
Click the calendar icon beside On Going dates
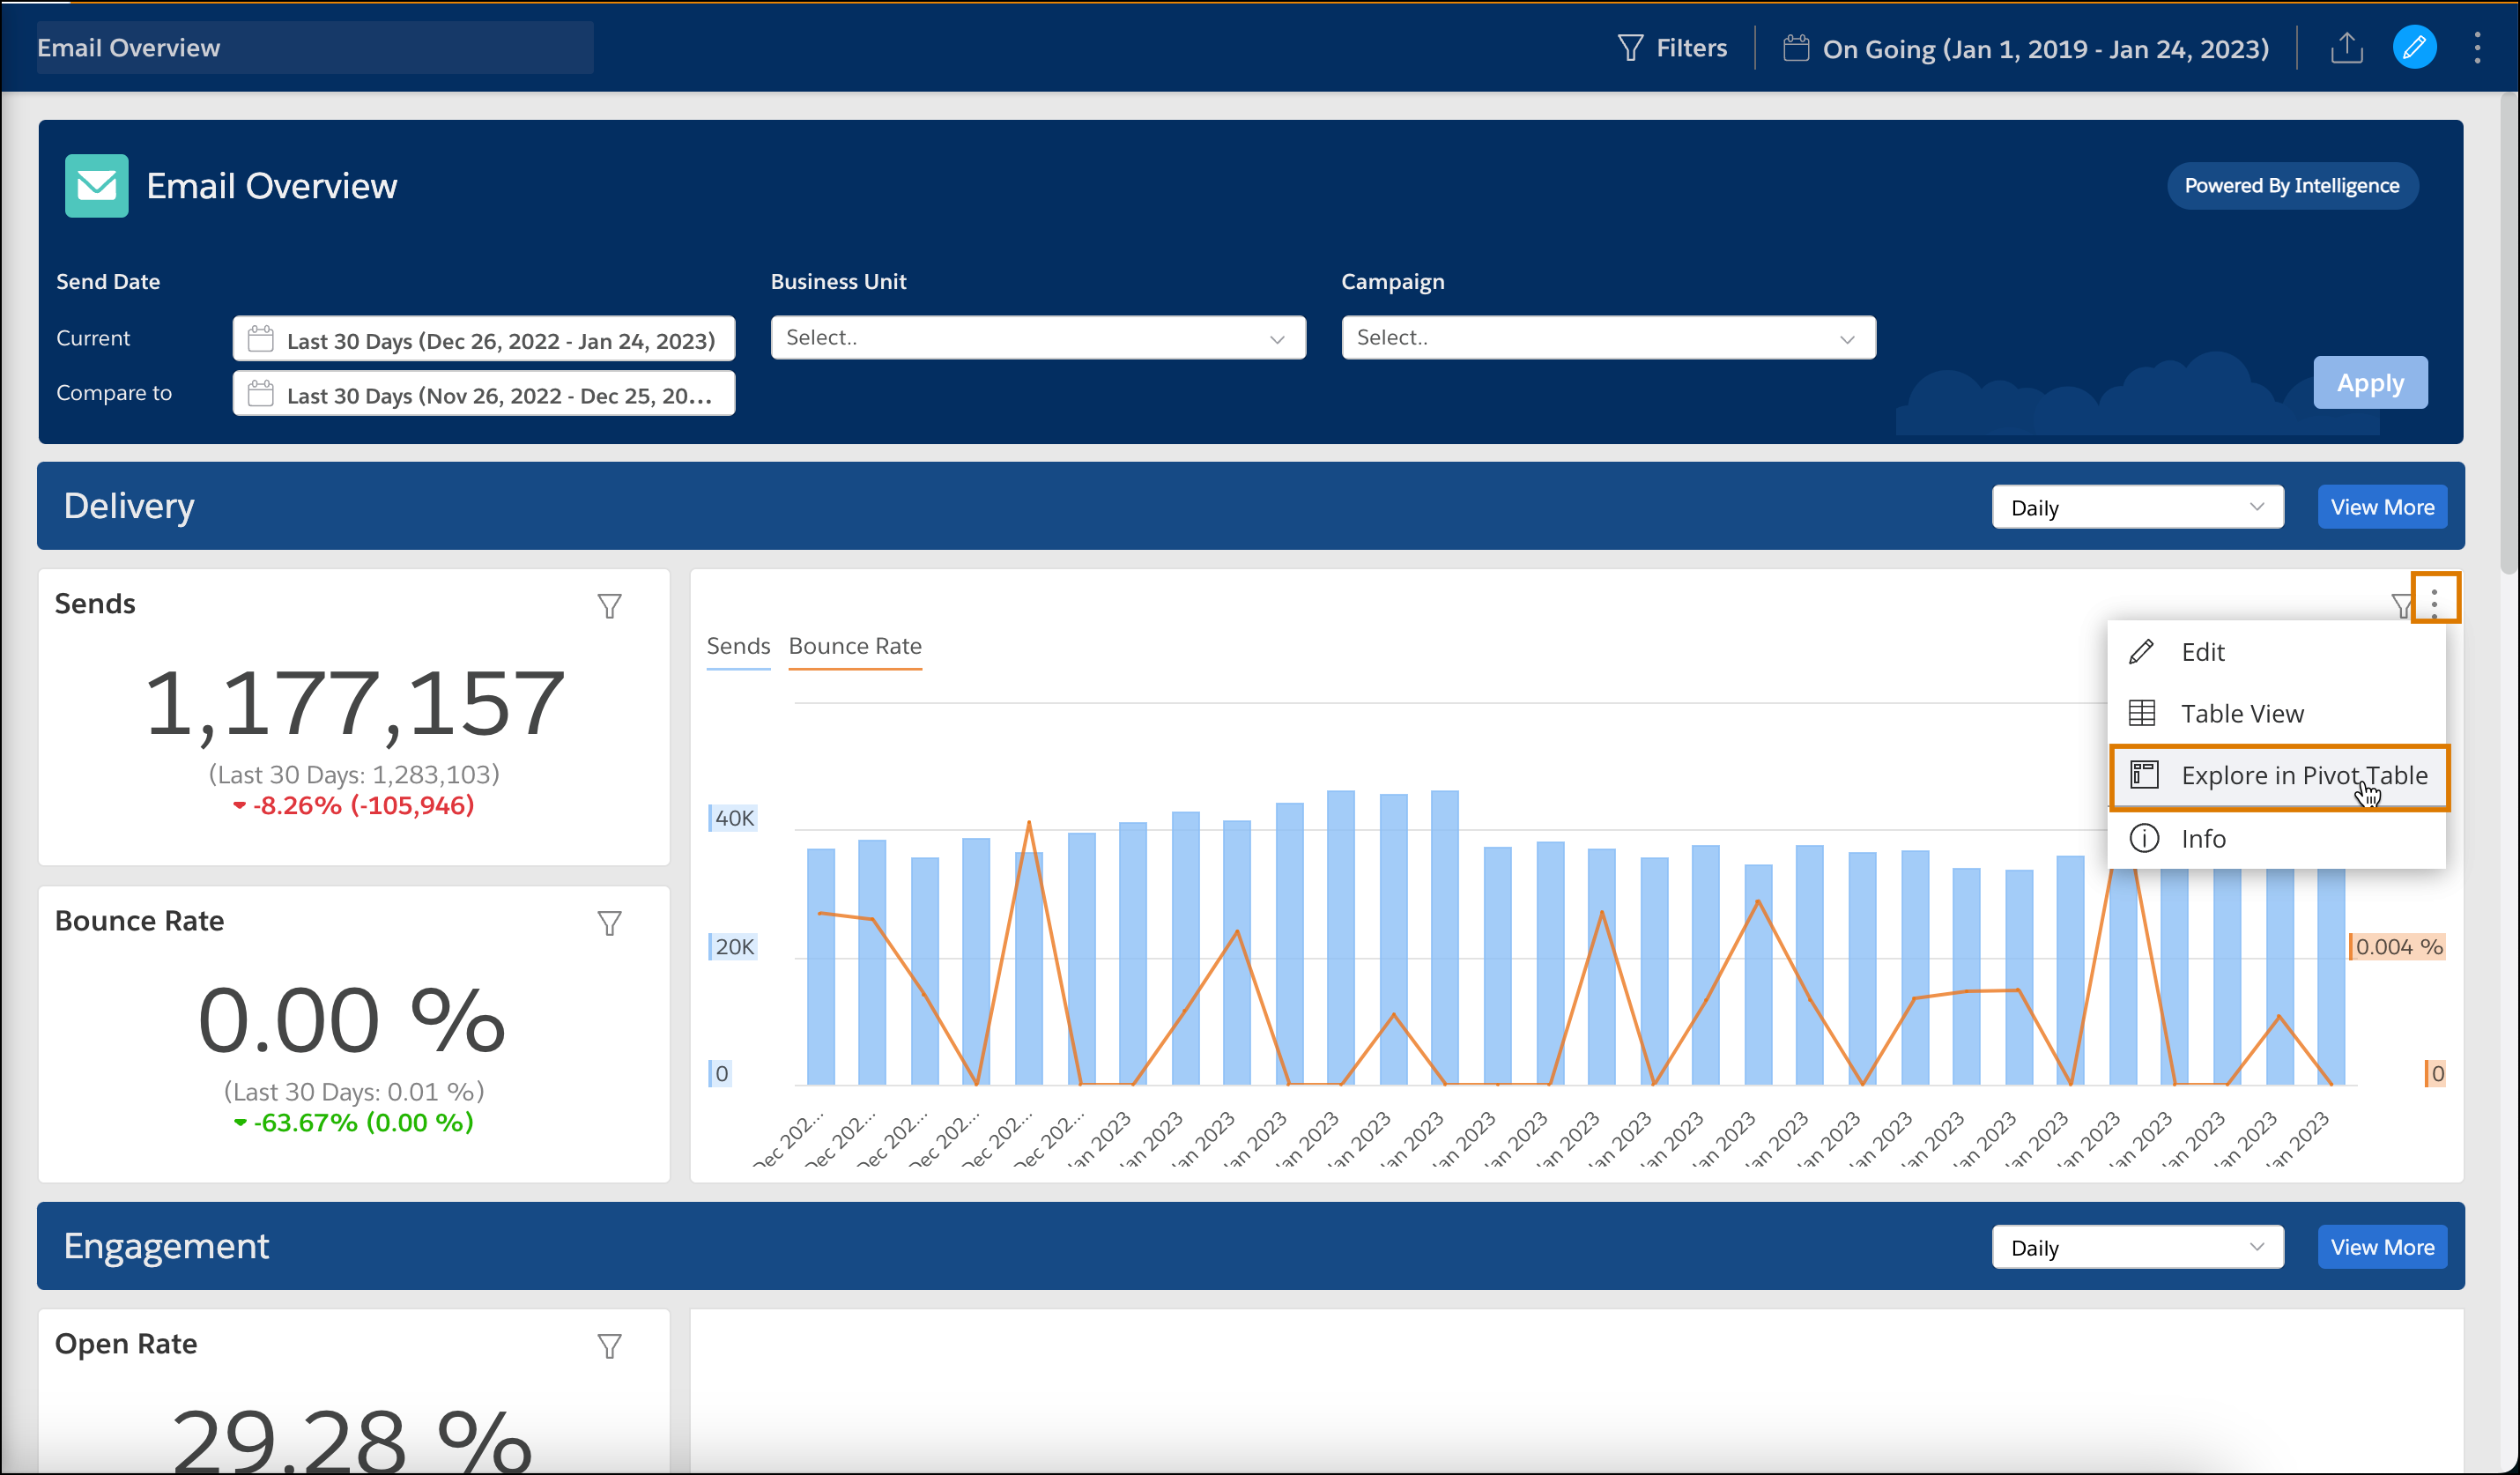point(1795,47)
